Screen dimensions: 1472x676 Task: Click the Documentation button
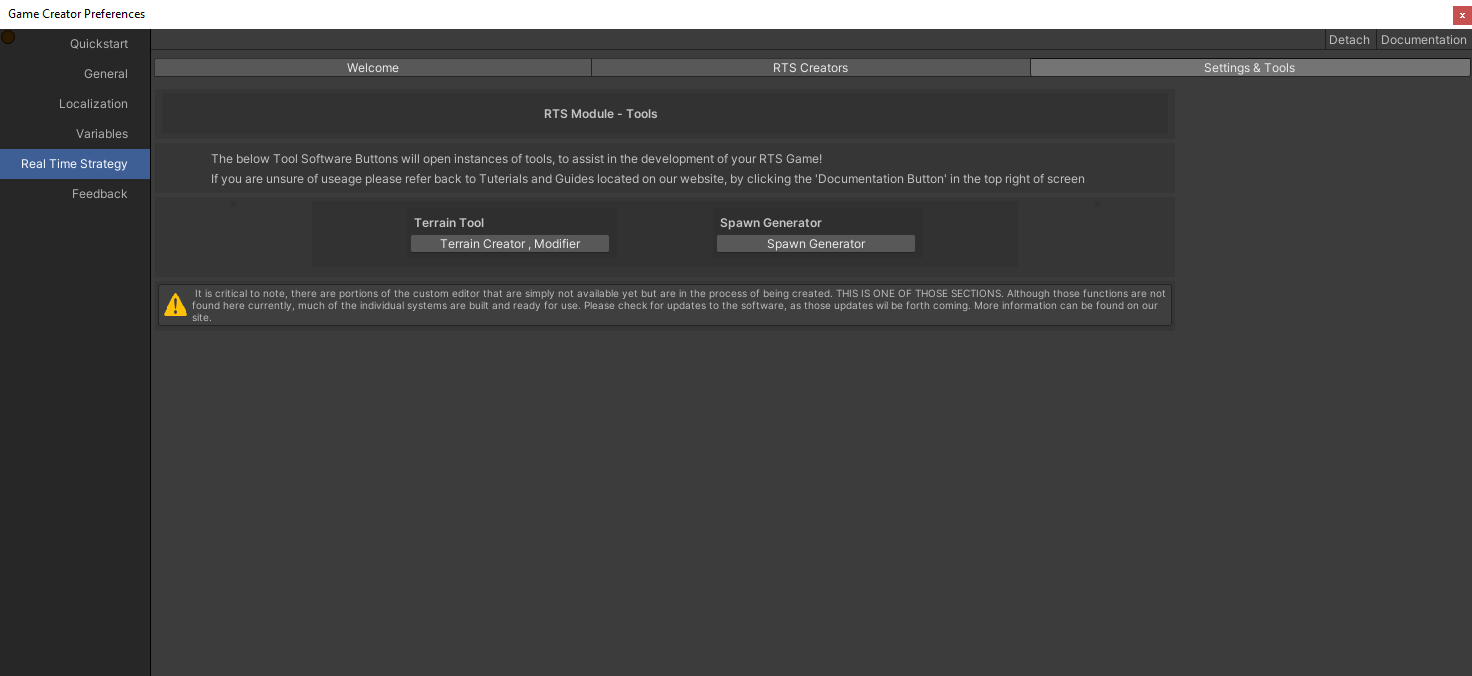(1423, 39)
